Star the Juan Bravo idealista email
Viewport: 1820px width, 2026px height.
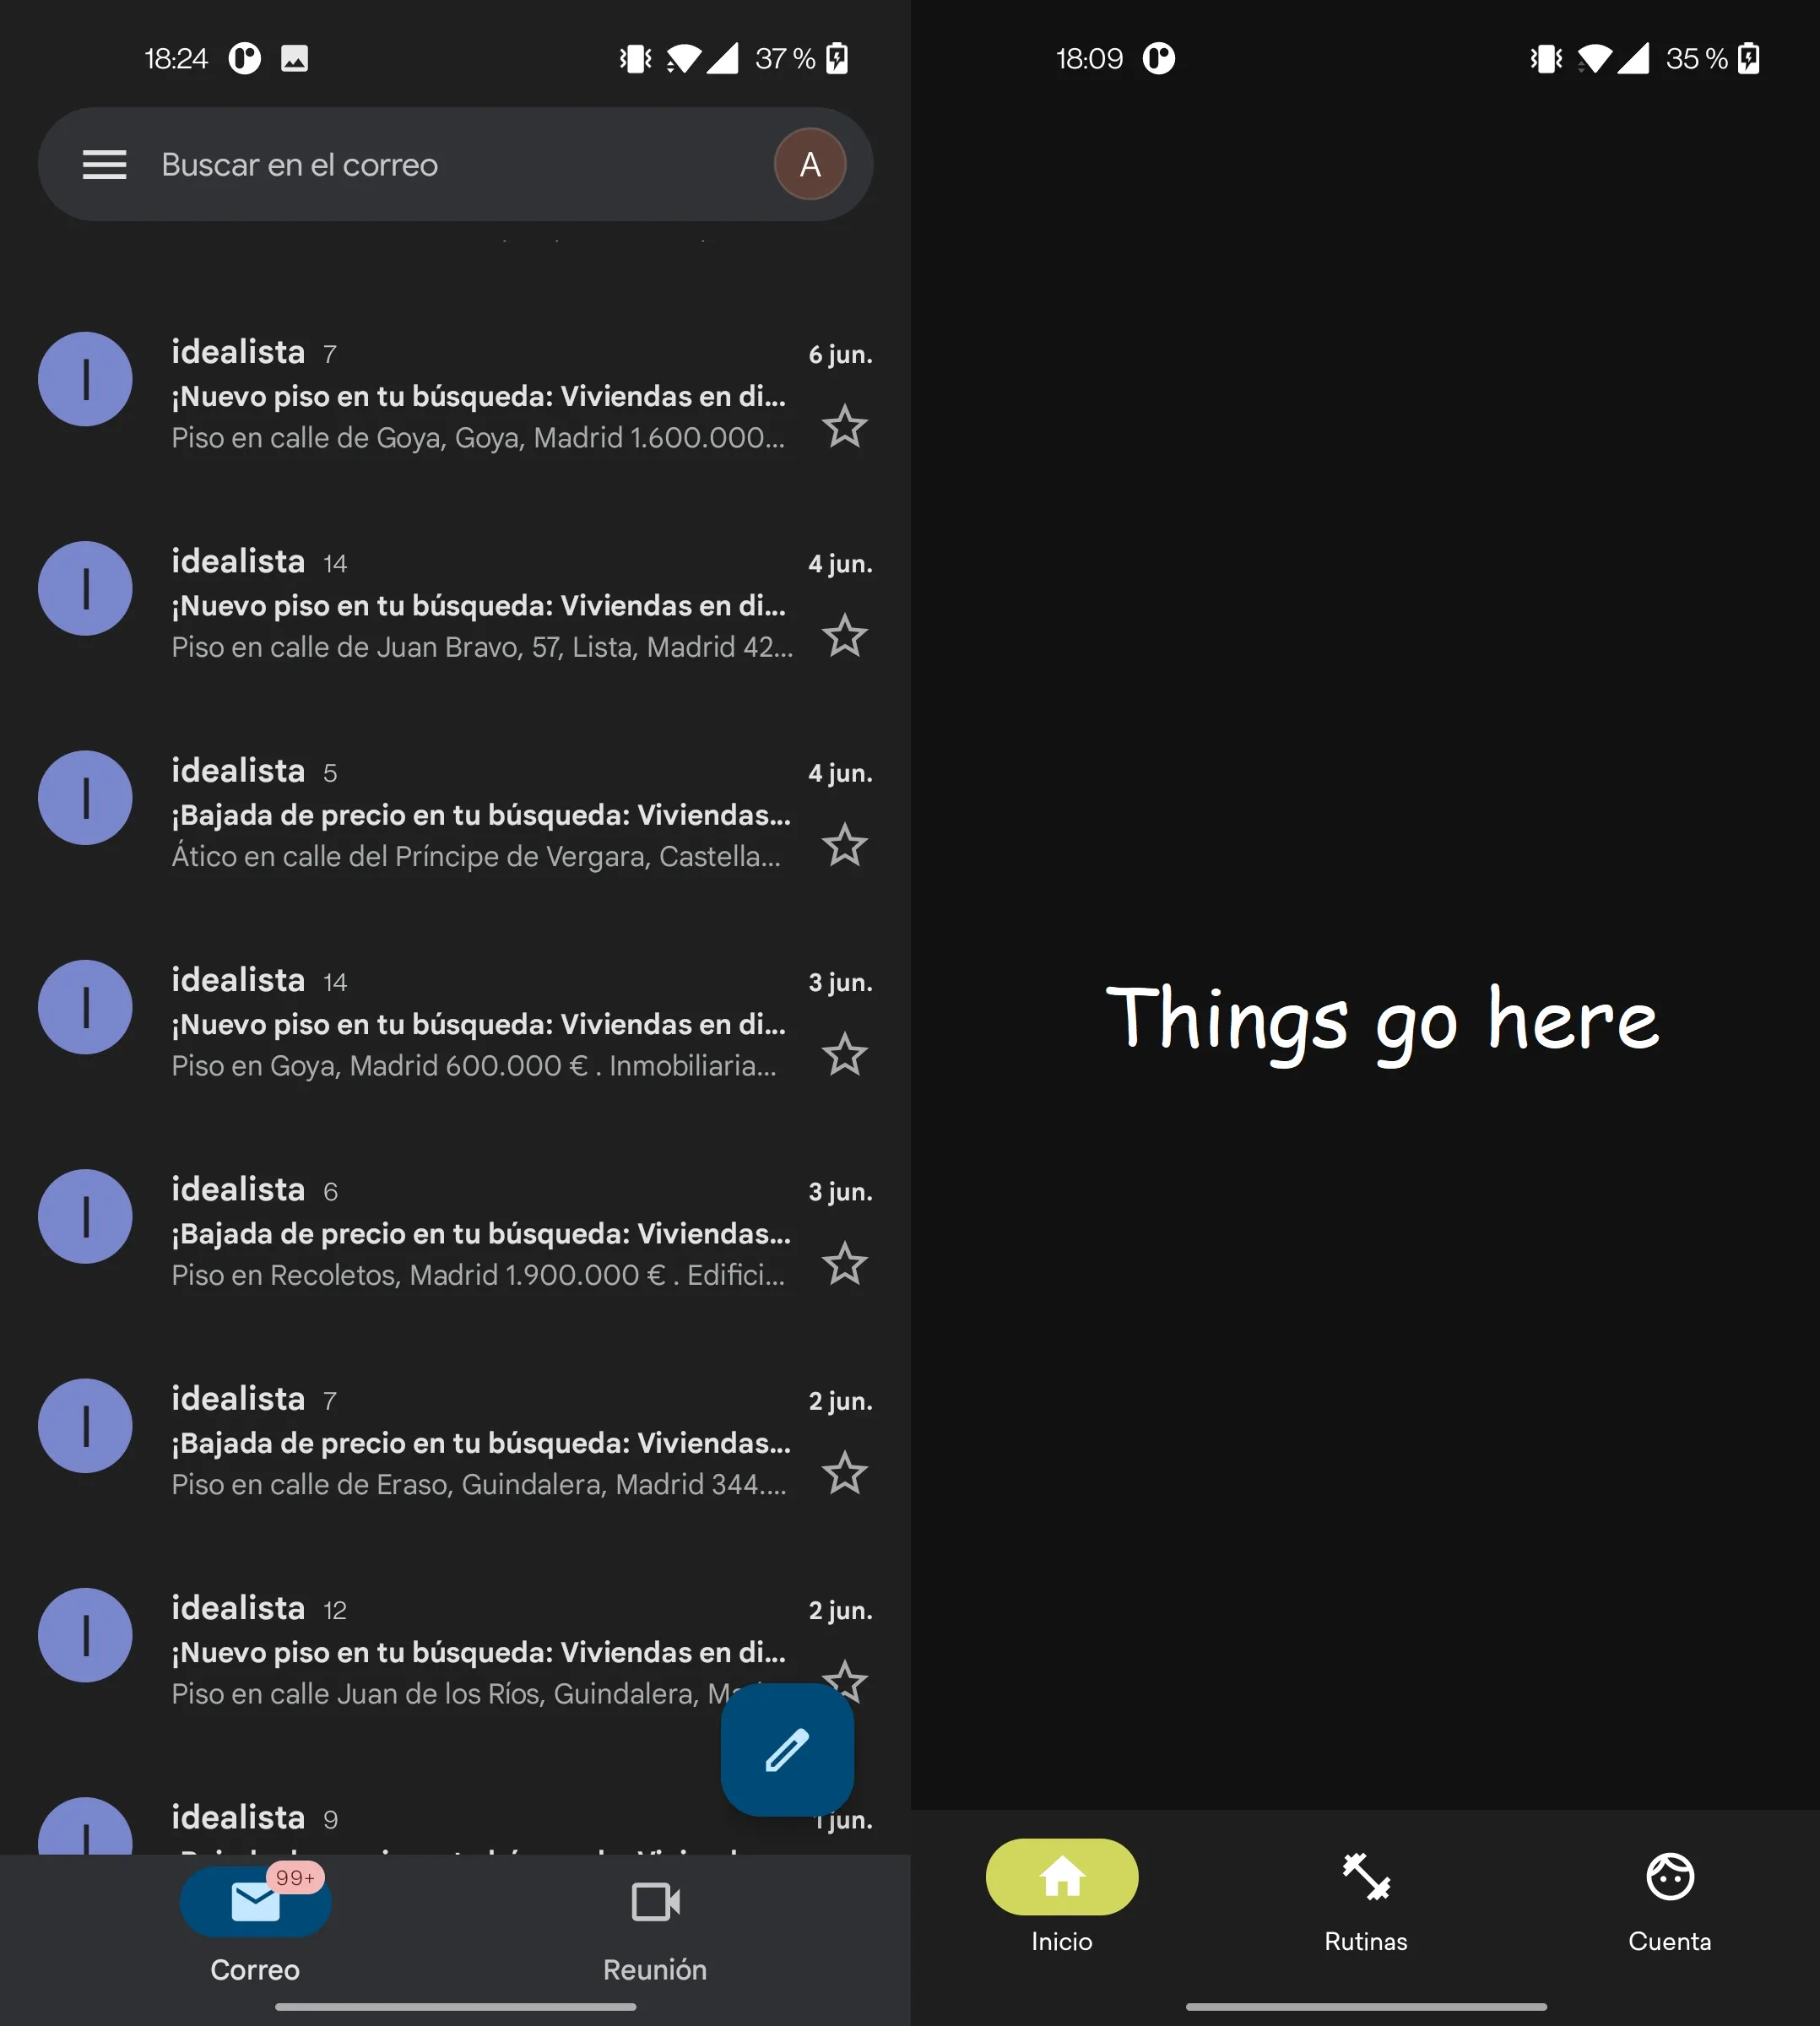coord(844,636)
